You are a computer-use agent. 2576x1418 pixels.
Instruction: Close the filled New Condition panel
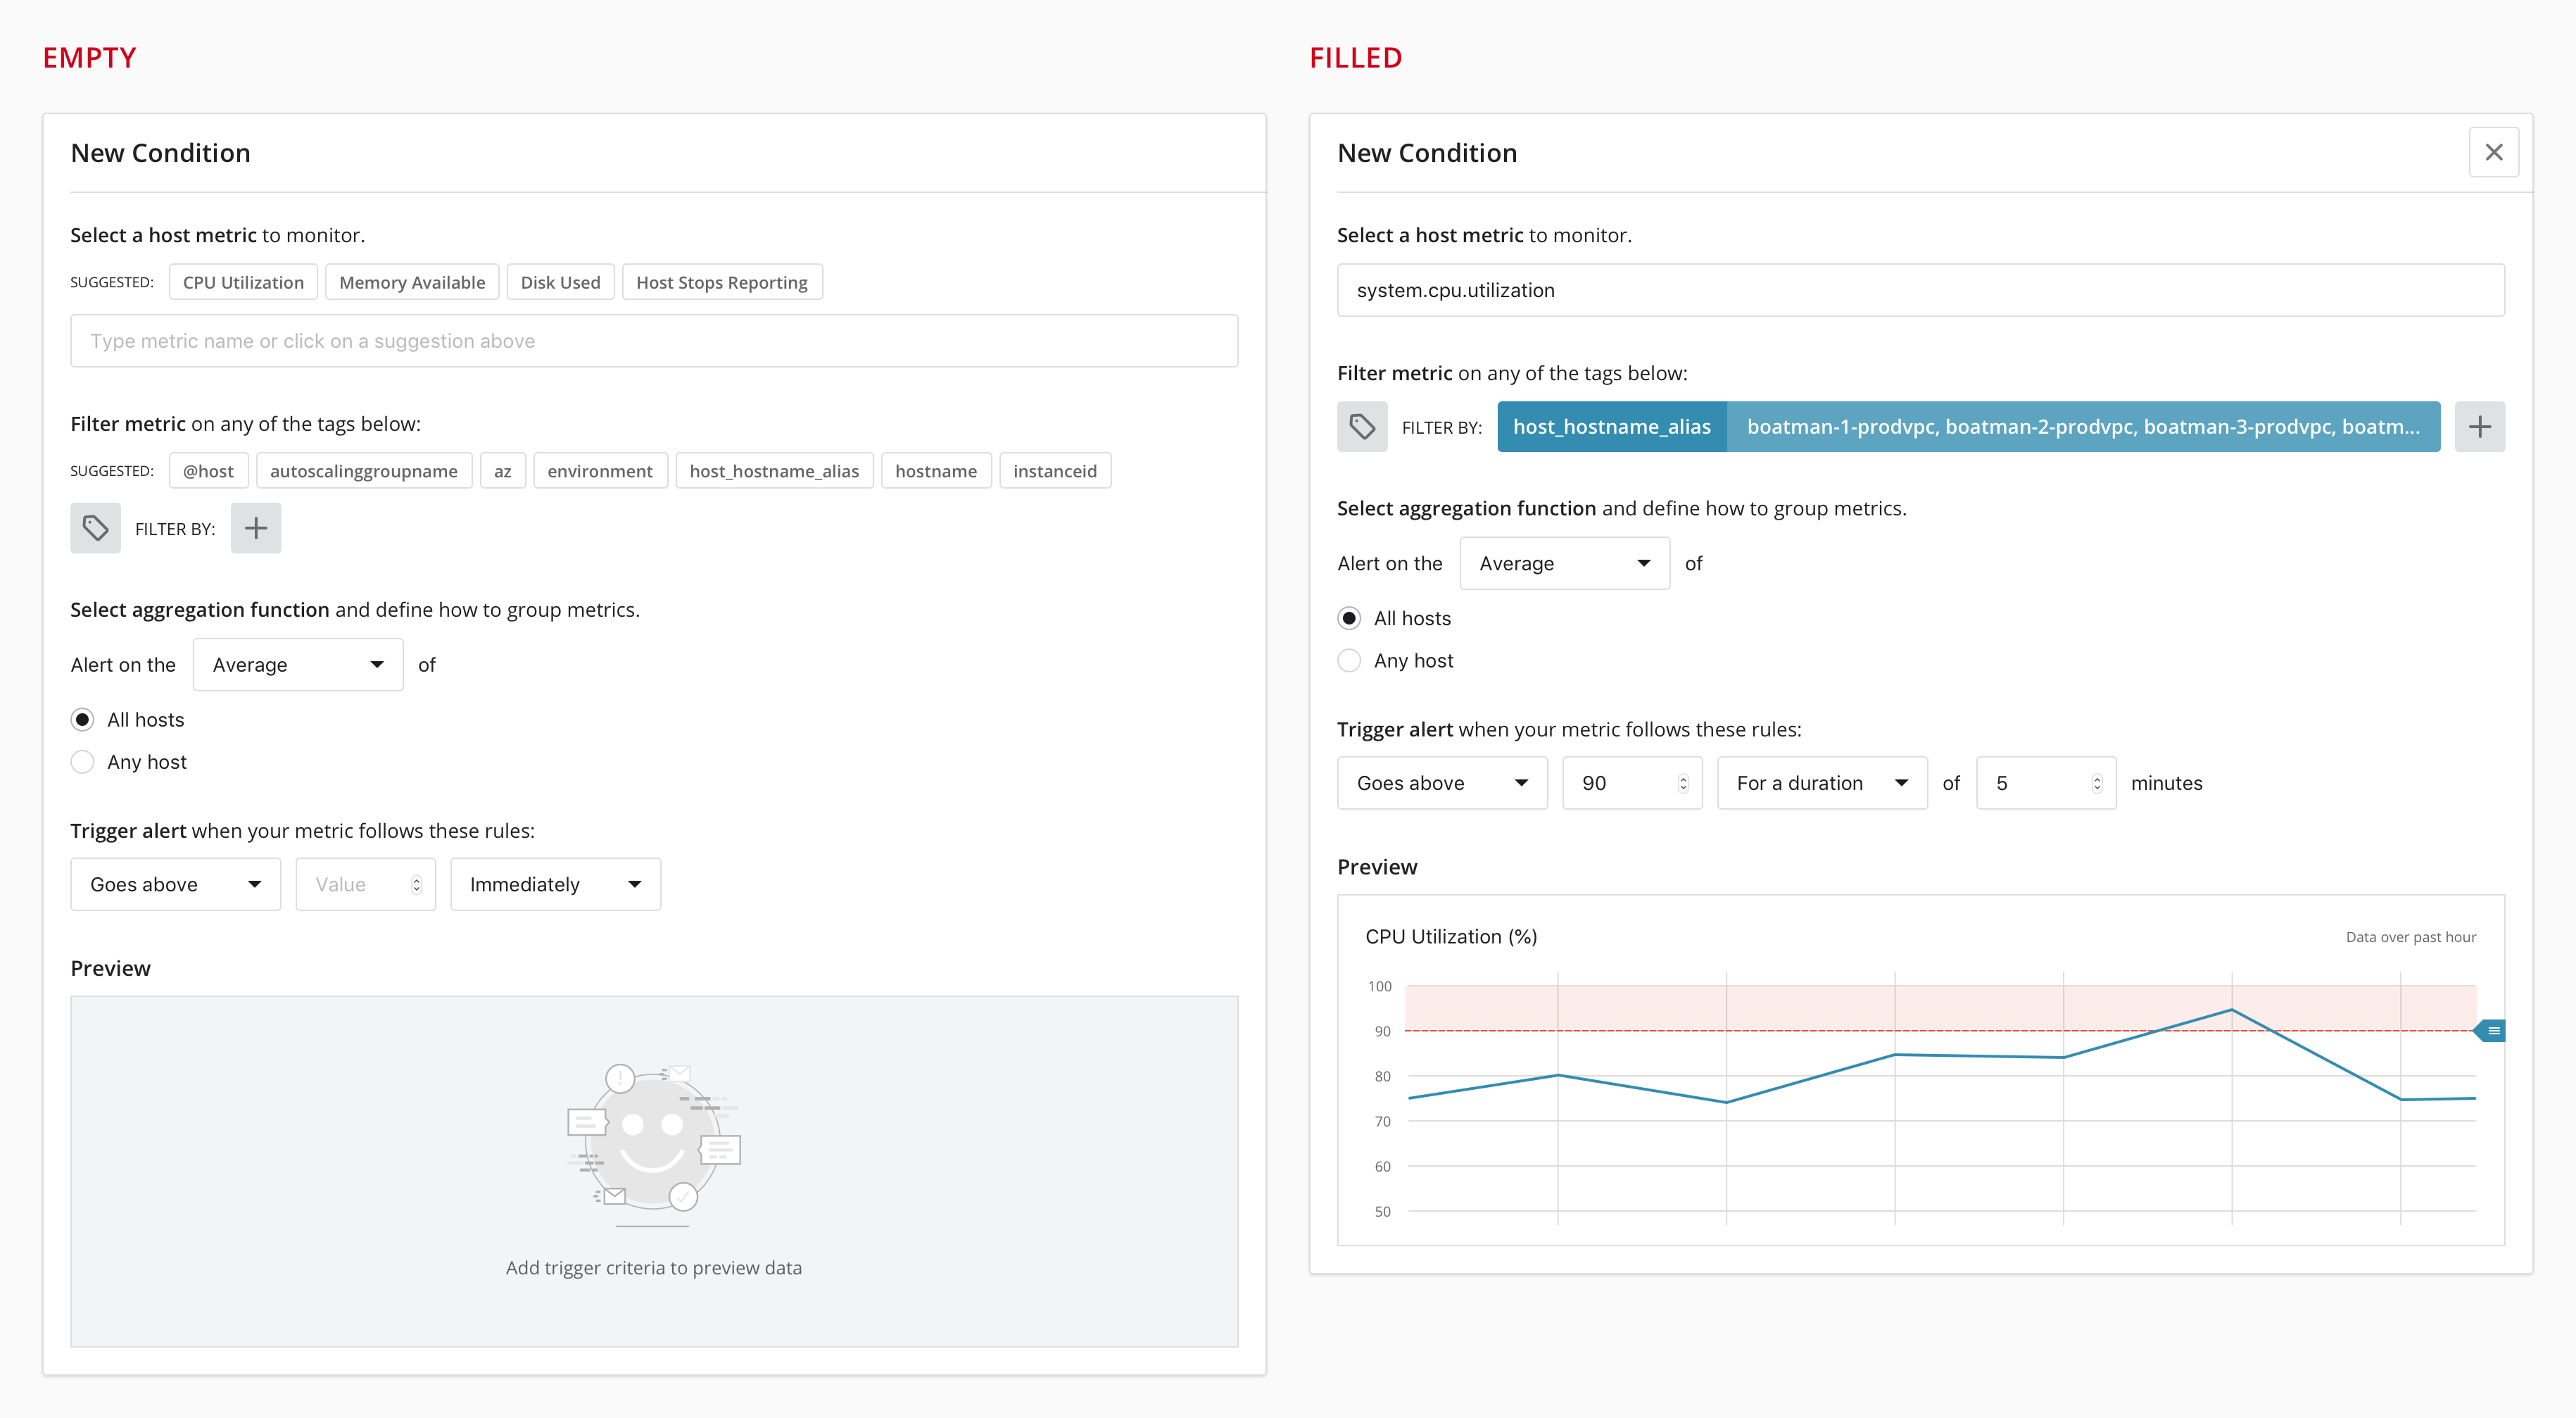click(x=2493, y=152)
